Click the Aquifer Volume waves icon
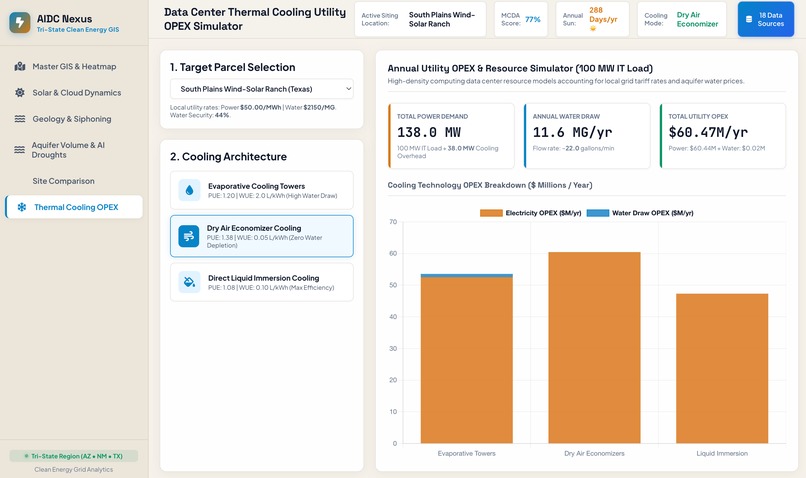The image size is (806, 478). click(x=20, y=150)
